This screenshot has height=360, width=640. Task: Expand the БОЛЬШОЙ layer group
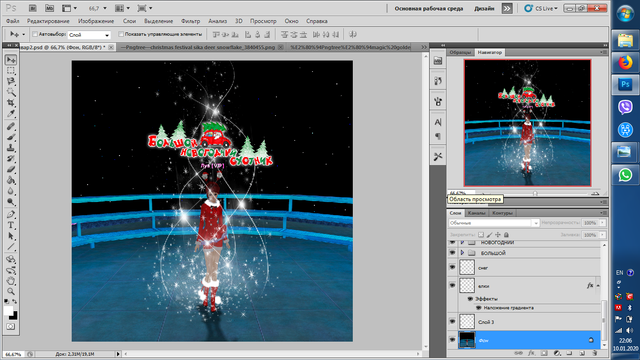[x=462, y=253]
